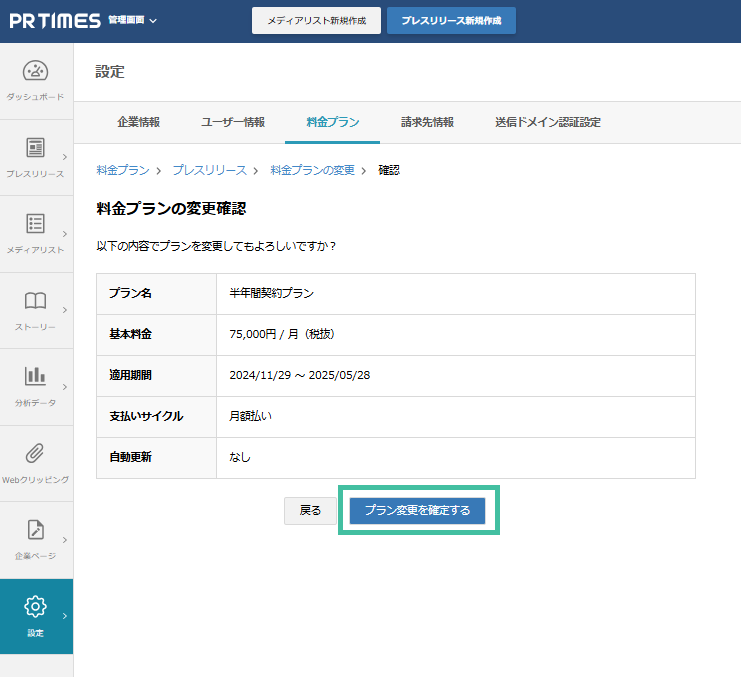Expand the chevron beside 分析データ sidebar item

tap(65, 386)
